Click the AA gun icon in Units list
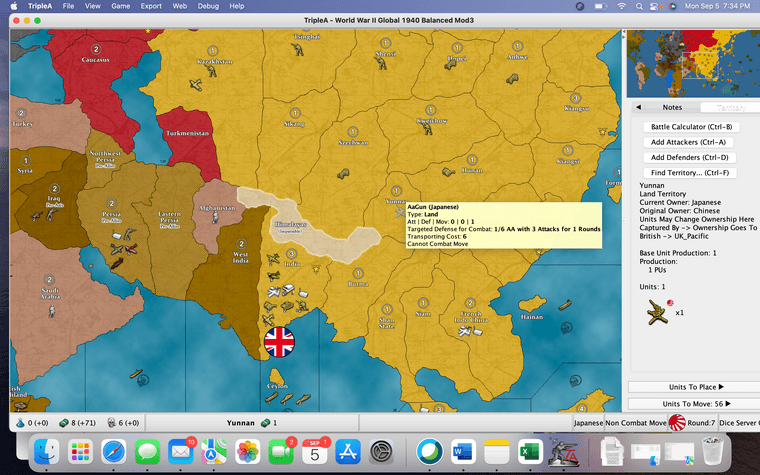The width and height of the screenshot is (760, 475). [x=658, y=311]
